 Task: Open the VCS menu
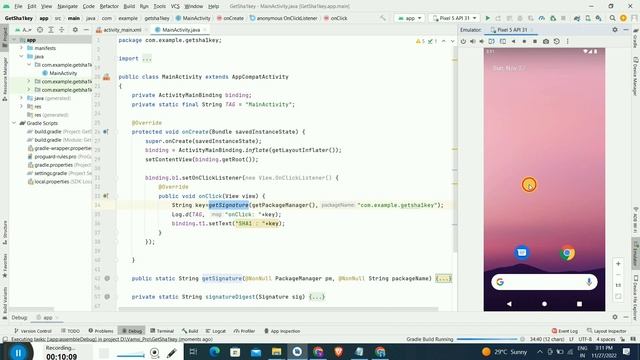[175, 6]
